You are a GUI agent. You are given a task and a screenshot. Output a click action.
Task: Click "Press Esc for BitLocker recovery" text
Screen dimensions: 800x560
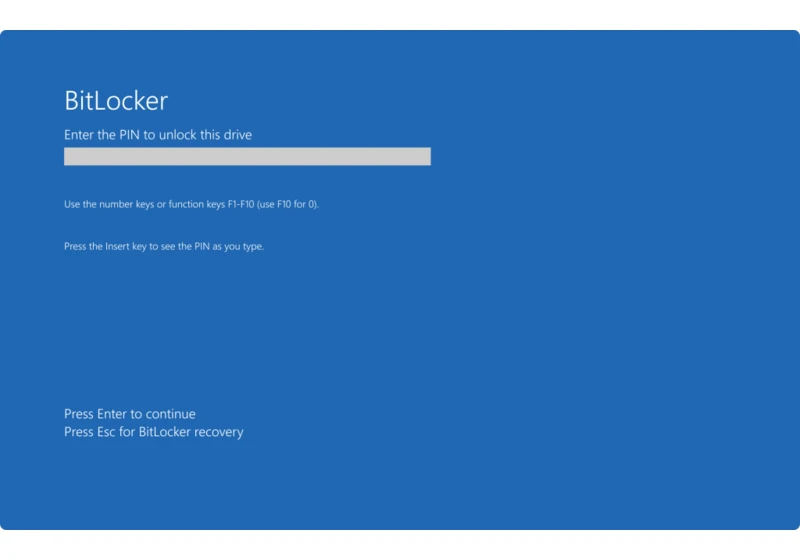click(154, 432)
